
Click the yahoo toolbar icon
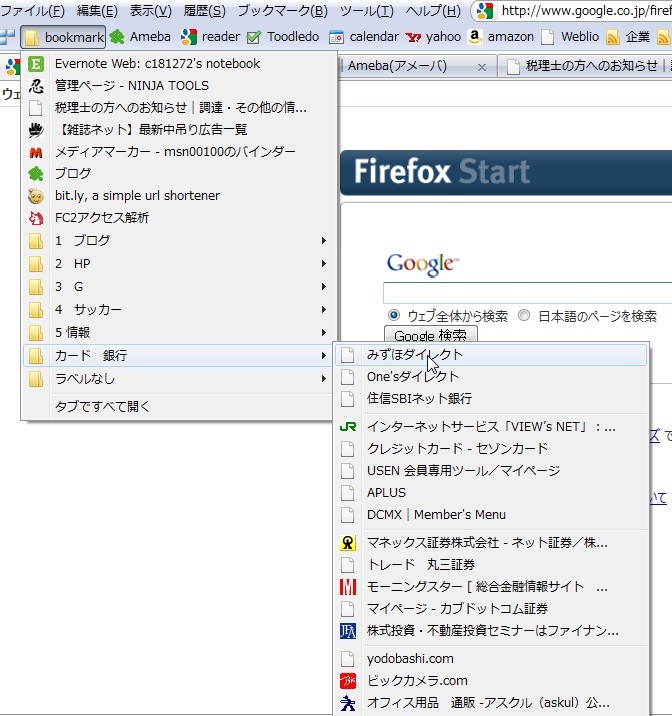[413, 37]
